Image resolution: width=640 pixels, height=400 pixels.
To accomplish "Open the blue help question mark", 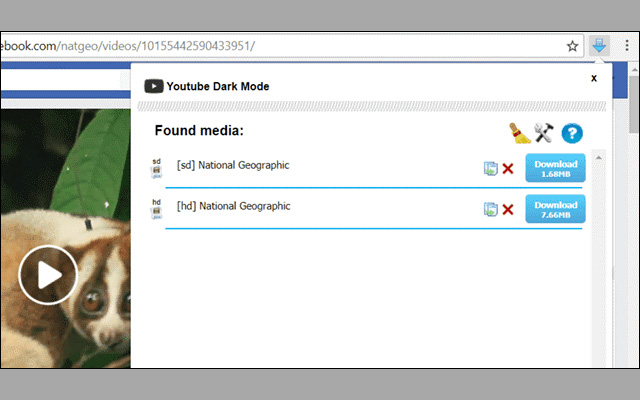I will (571, 133).
